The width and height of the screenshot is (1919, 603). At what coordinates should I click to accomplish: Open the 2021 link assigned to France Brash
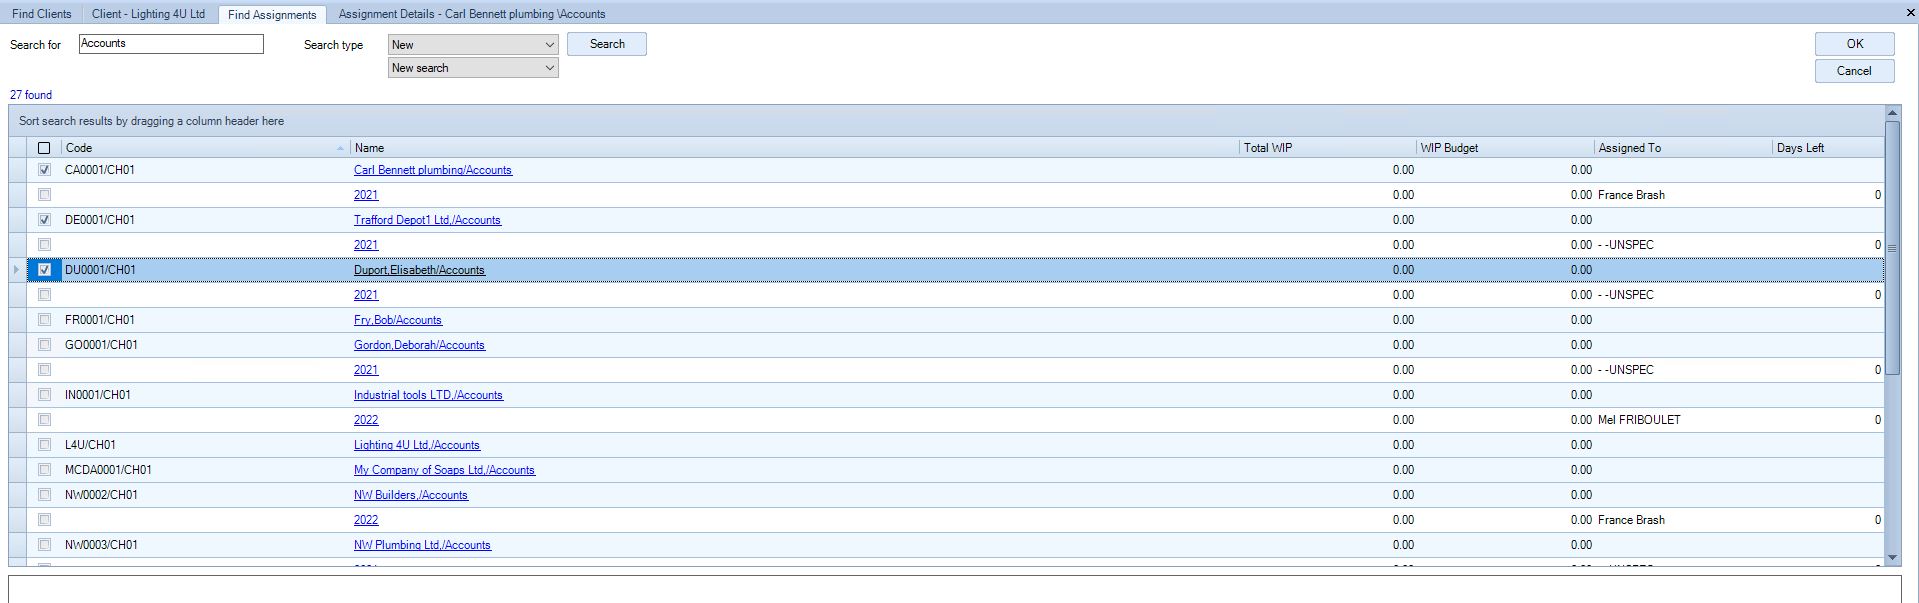[x=366, y=195]
